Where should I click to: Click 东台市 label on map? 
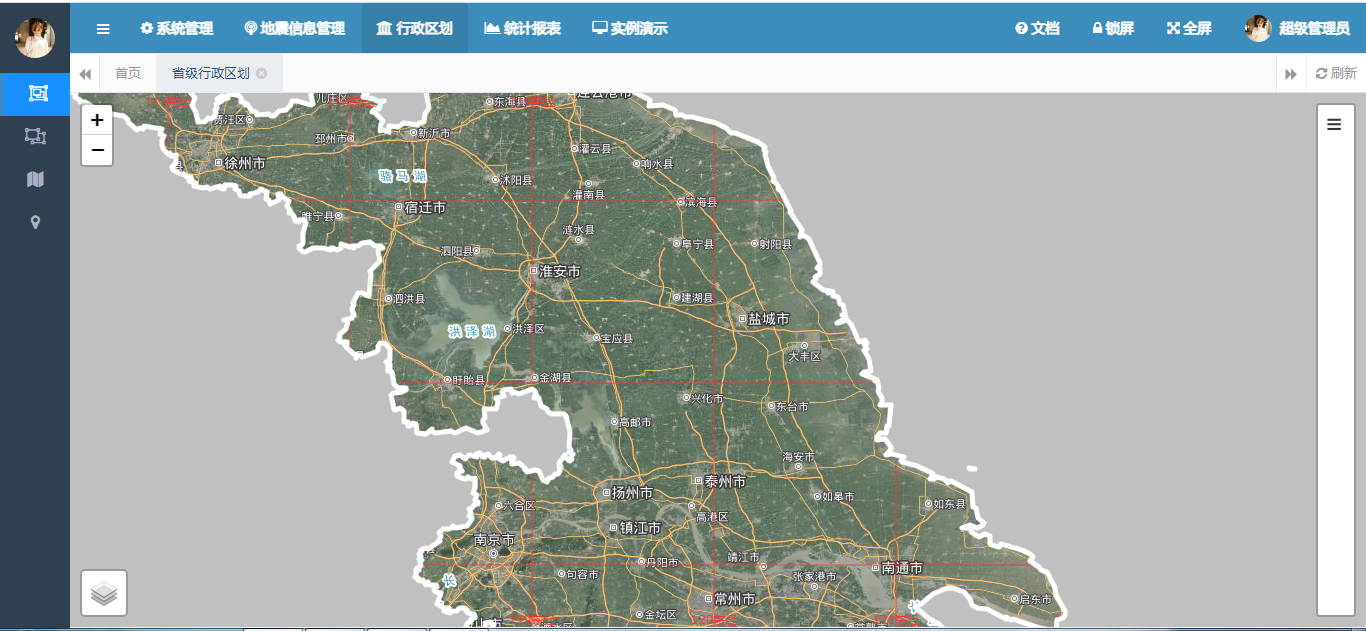click(x=793, y=407)
